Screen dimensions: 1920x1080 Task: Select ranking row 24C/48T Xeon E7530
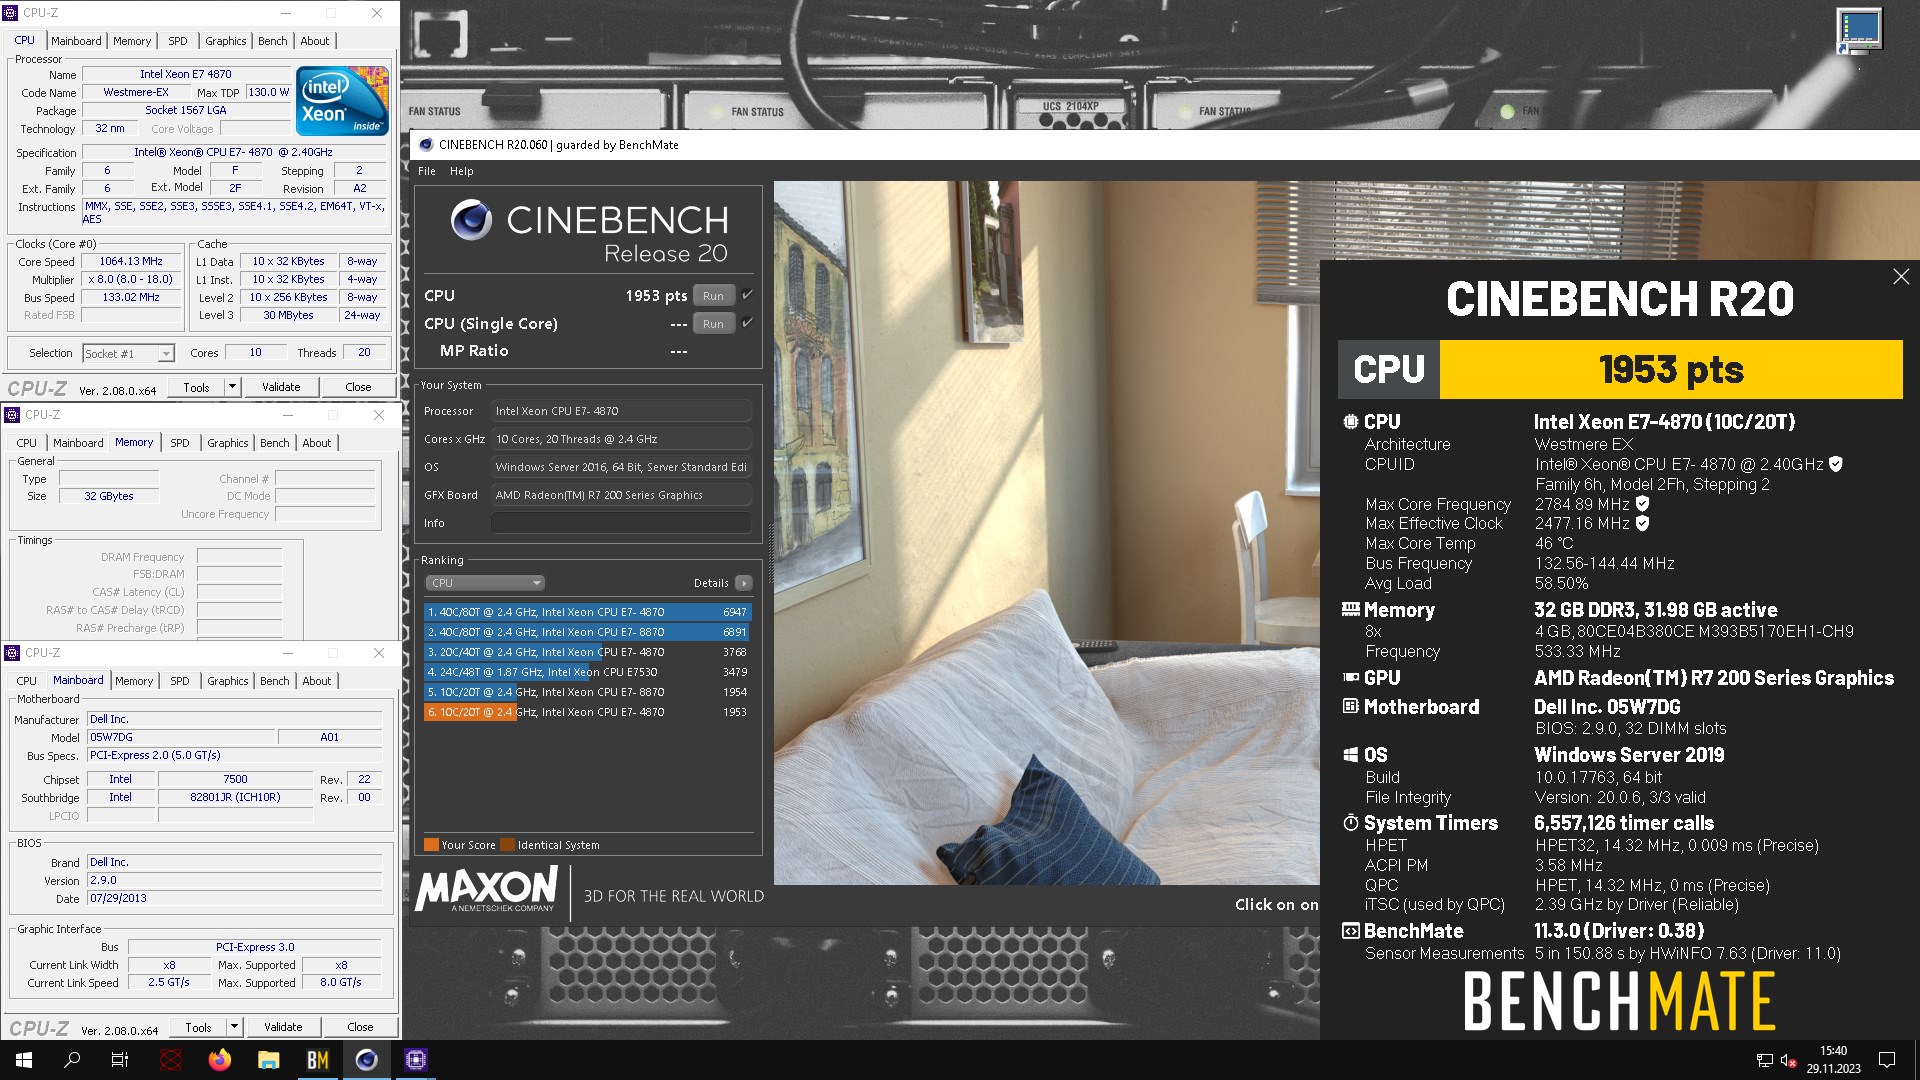coord(587,672)
